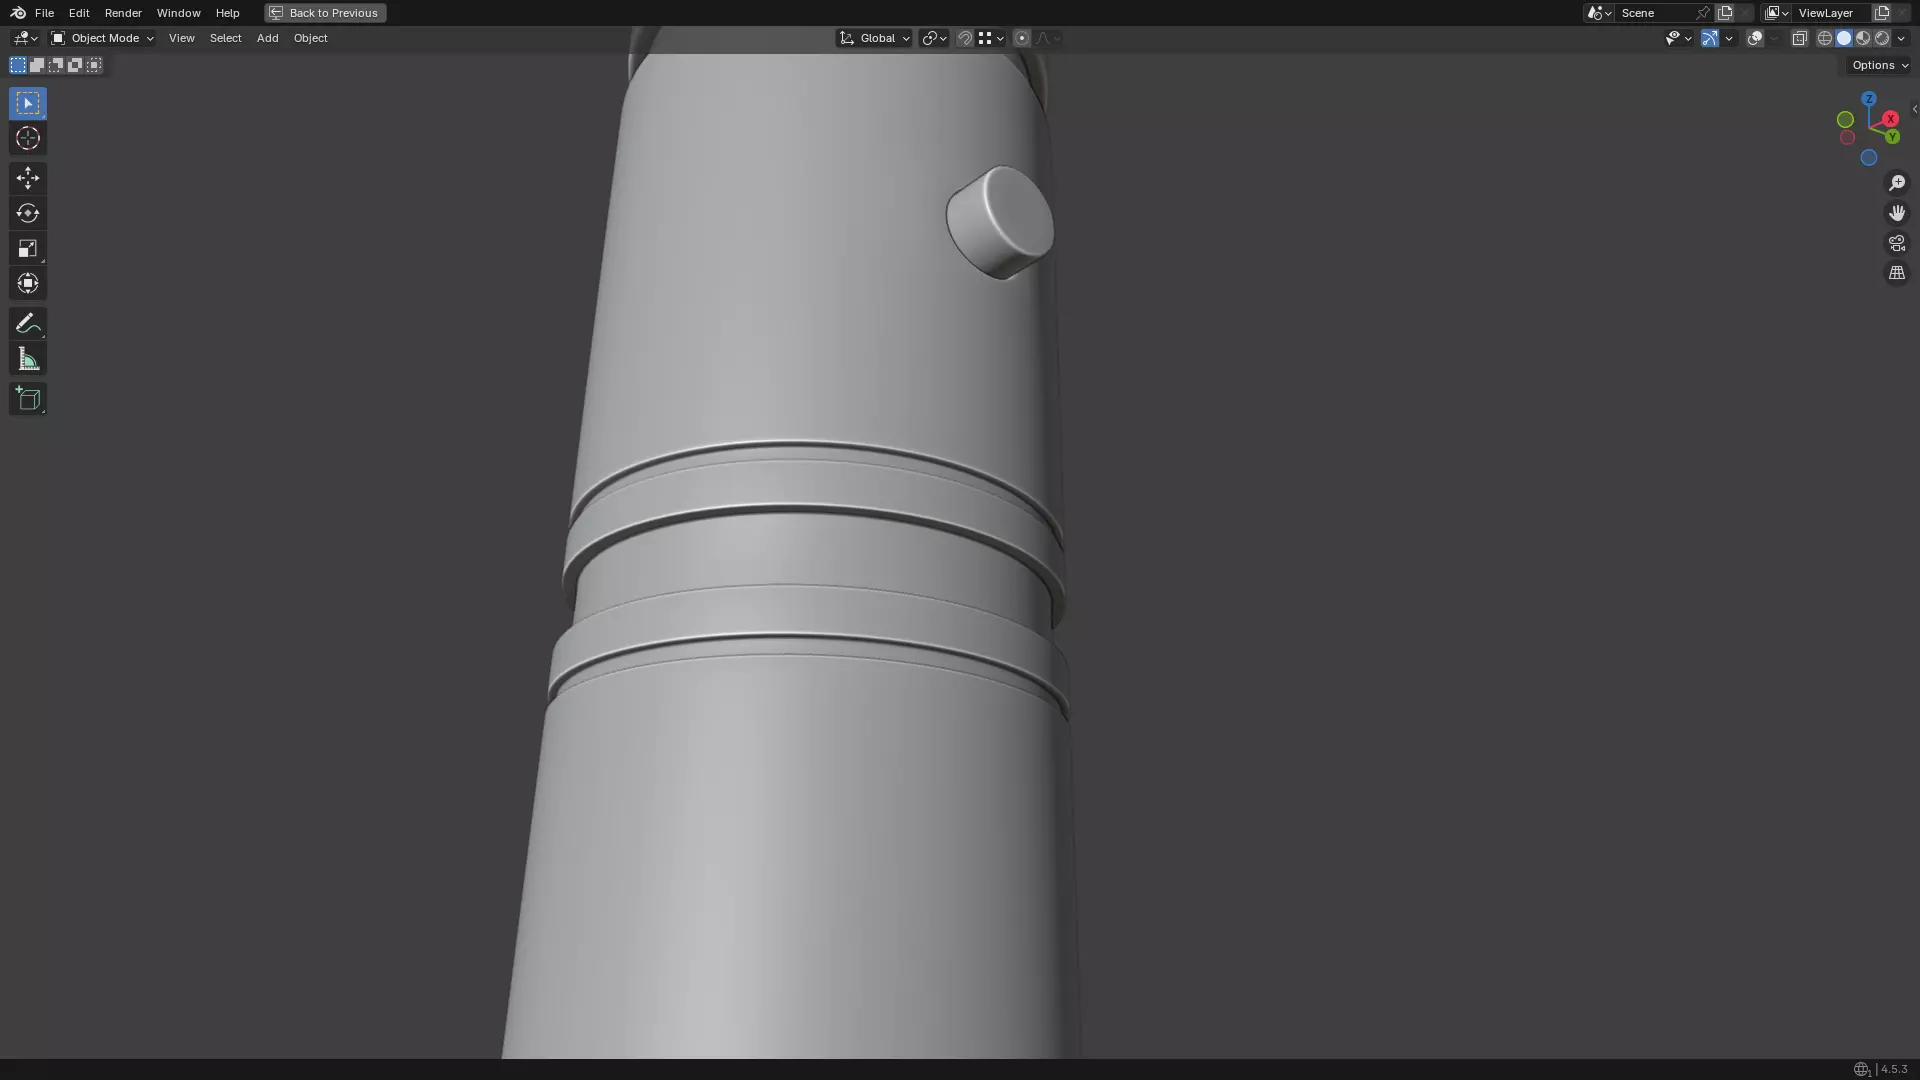Open the Window menu
Viewport: 1920px width, 1080px height.
pyautogui.click(x=178, y=13)
